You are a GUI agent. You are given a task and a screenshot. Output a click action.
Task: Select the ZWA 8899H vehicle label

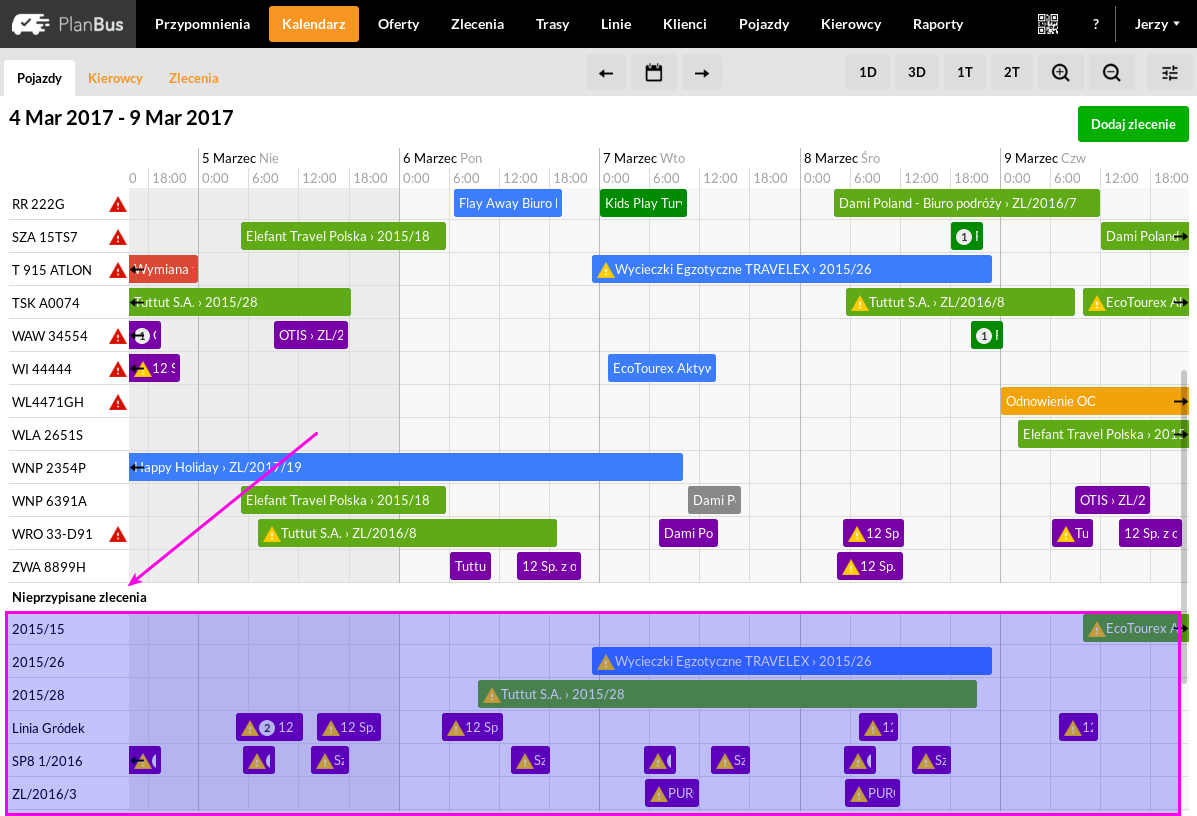click(49, 567)
